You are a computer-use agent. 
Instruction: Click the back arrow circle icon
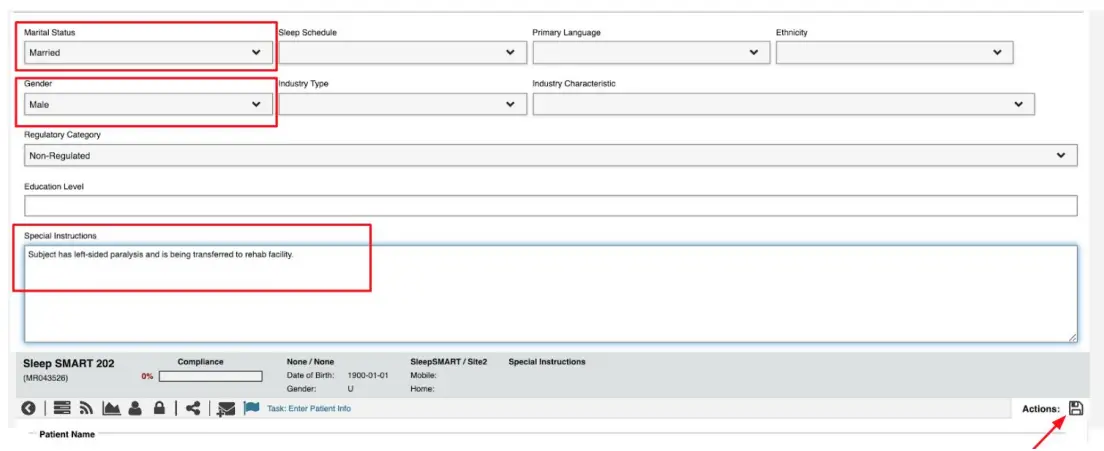pos(29,408)
